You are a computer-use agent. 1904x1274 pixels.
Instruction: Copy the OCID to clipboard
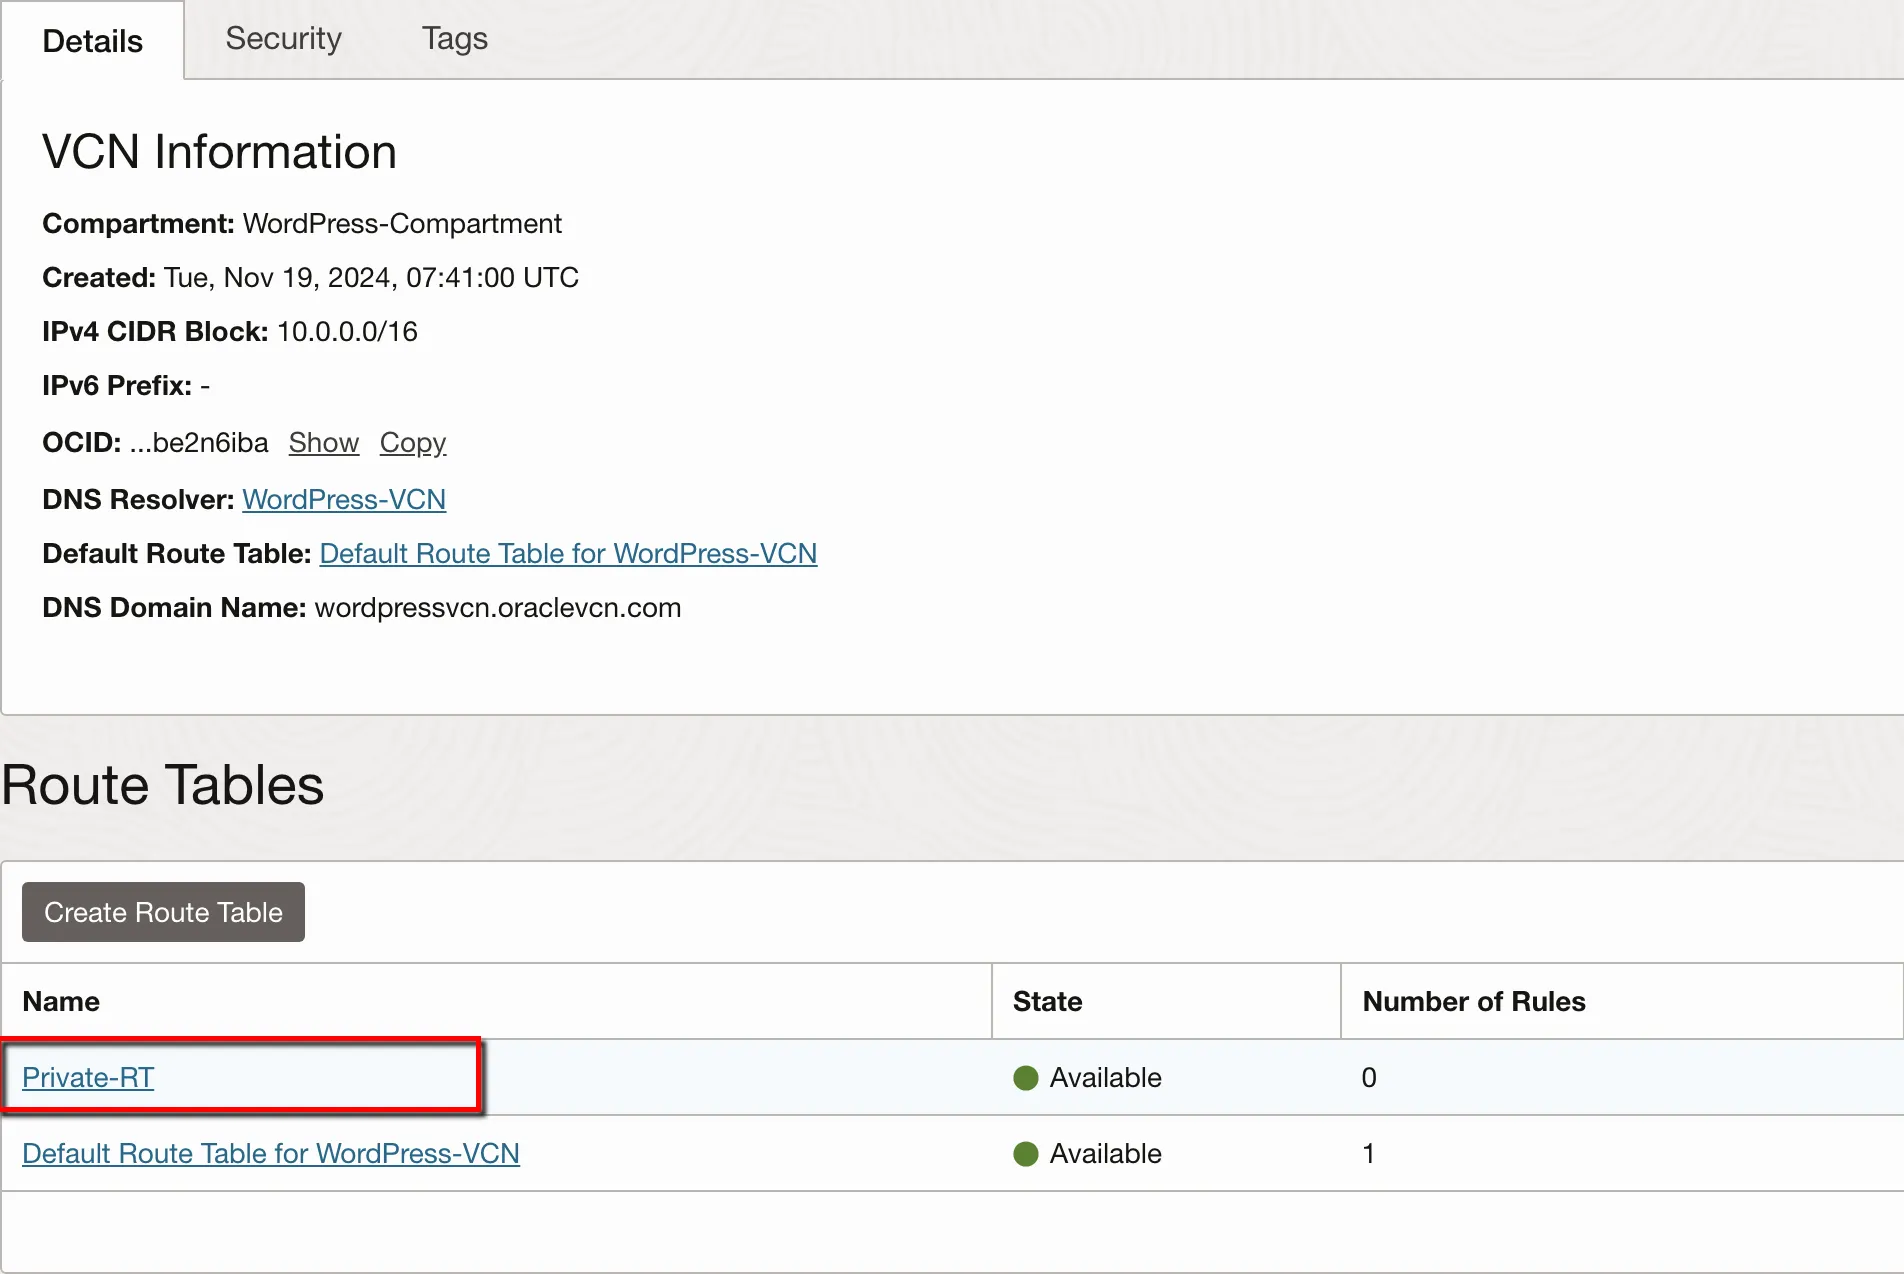coord(412,443)
